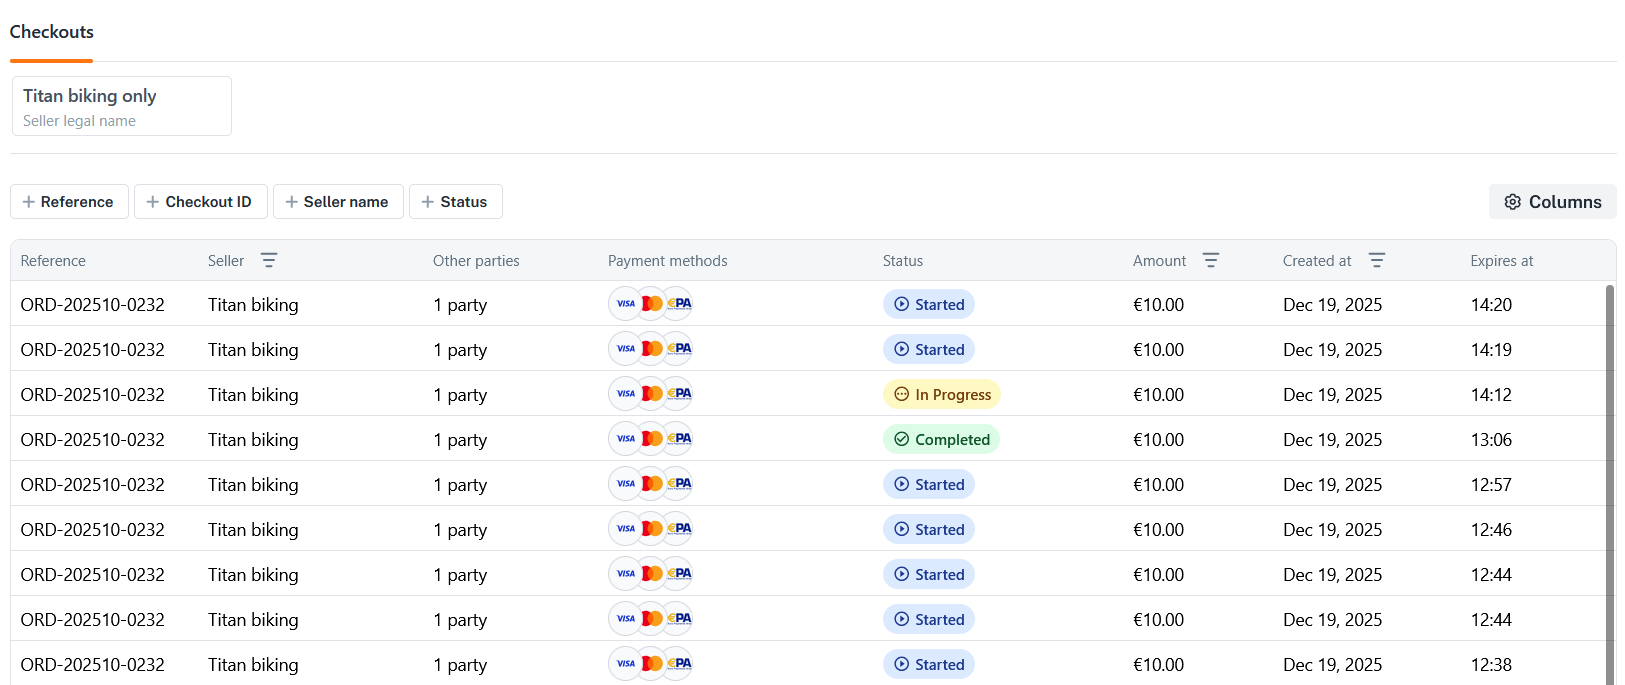Click the 14:12 expiry time

[1491, 394]
